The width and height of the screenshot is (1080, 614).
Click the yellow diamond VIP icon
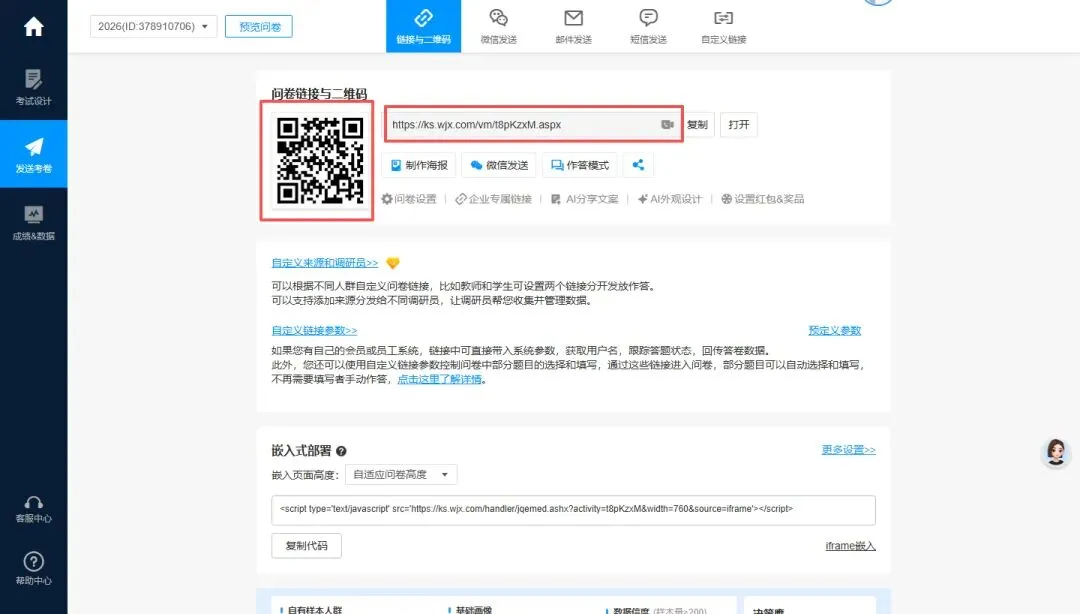click(393, 263)
